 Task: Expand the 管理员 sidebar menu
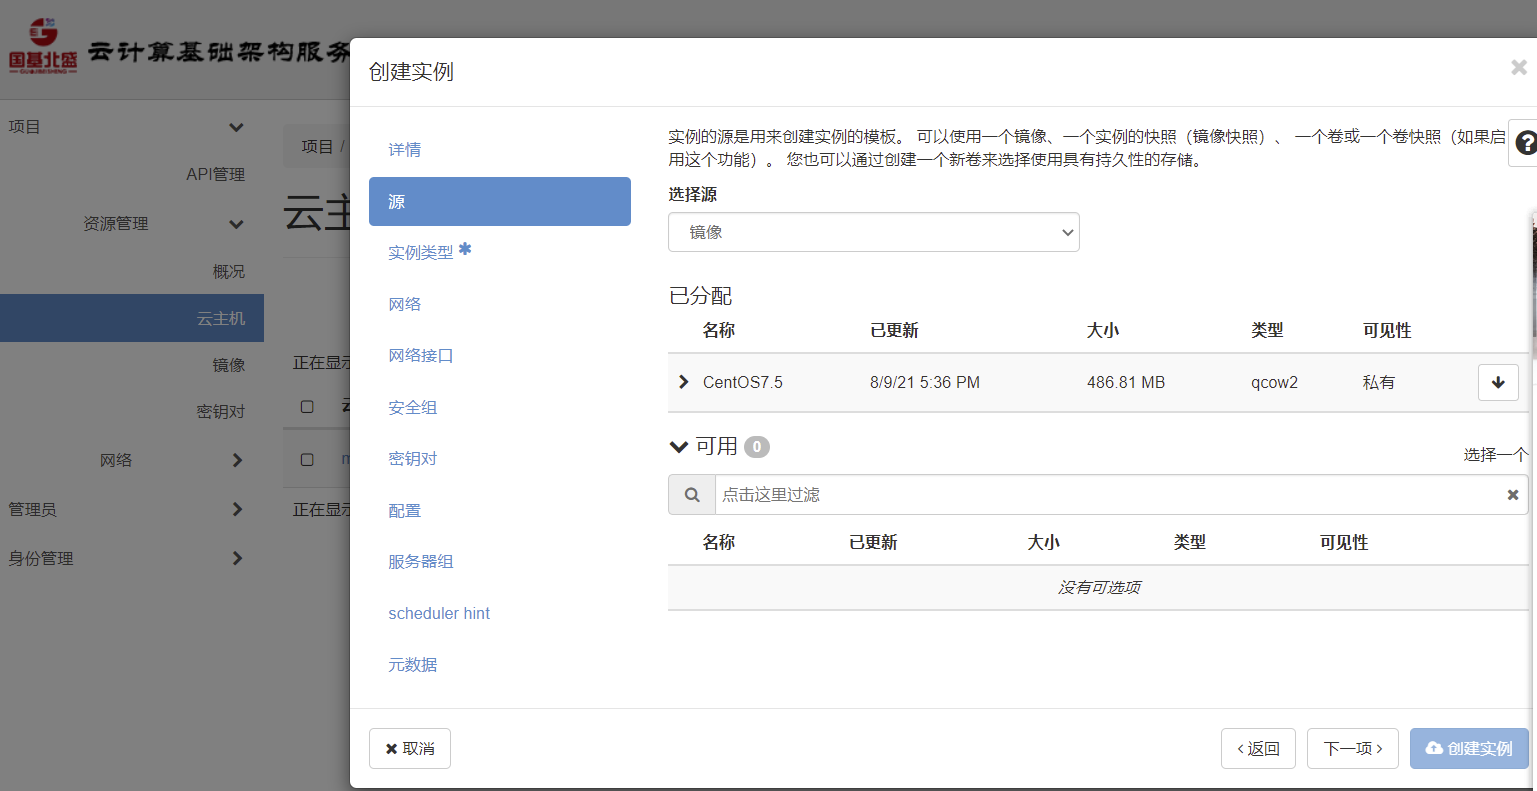237,509
